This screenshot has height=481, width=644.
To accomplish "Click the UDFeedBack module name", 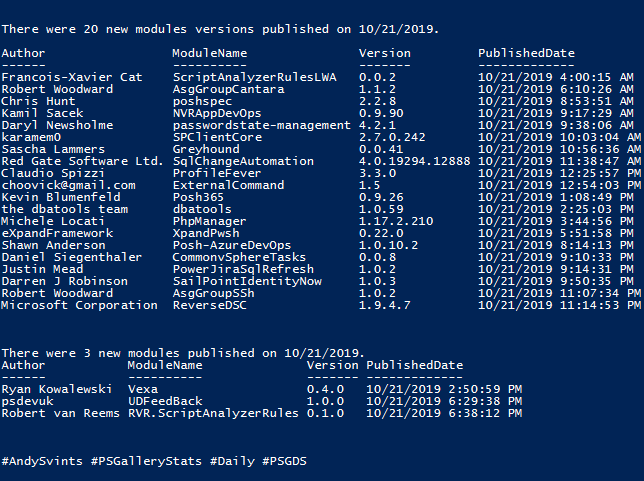I will tap(165, 401).
